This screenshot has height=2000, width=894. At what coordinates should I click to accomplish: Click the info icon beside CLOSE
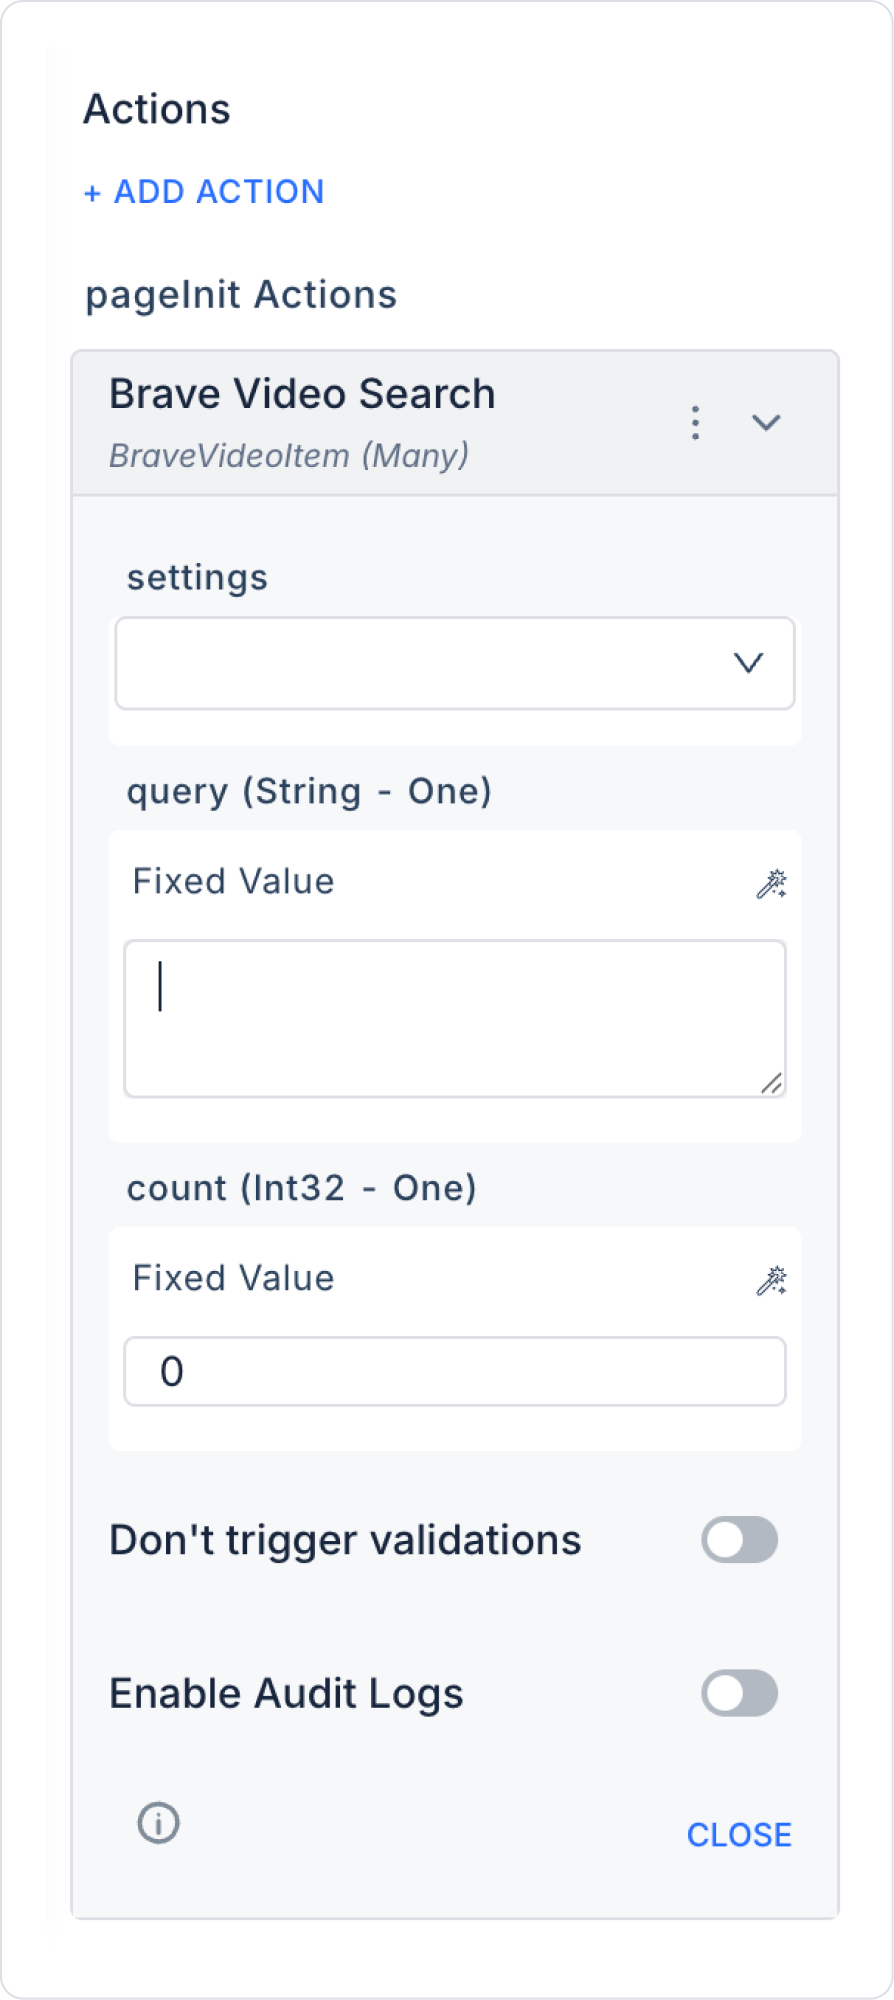tap(158, 1823)
